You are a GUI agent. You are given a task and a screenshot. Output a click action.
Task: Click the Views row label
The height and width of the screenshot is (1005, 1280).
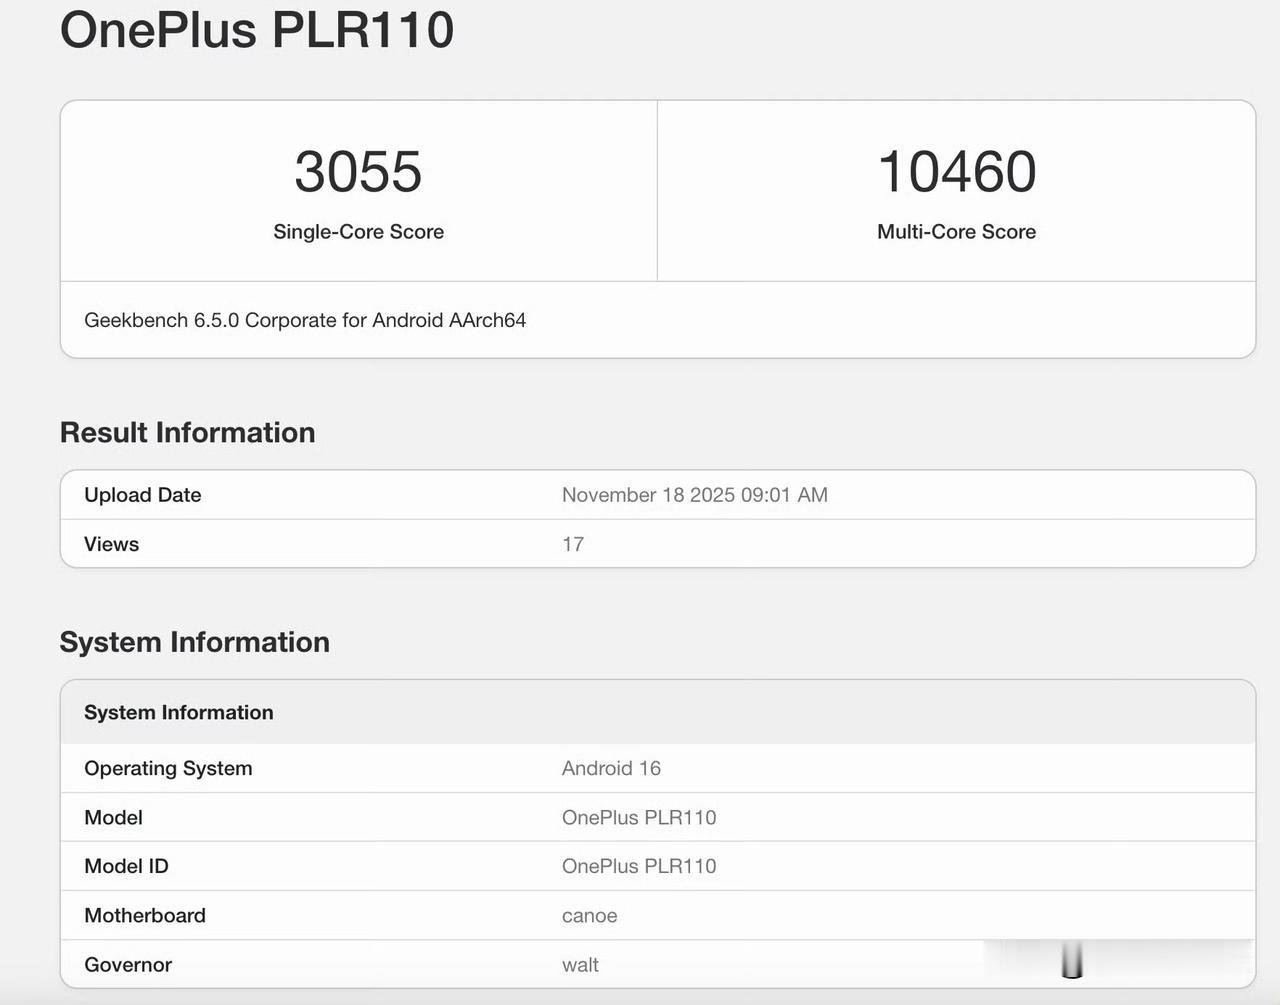pyautogui.click(x=111, y=544)
